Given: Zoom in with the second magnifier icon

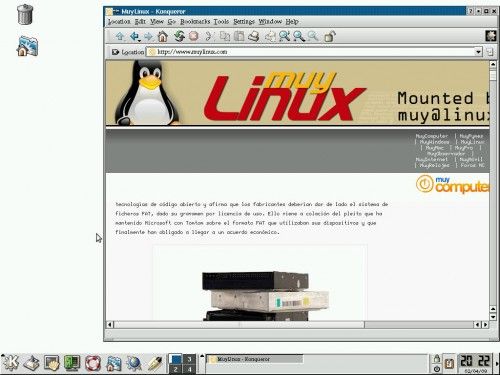Looking at the screenshot, I should pyautogui.click(x=299, y=36).
